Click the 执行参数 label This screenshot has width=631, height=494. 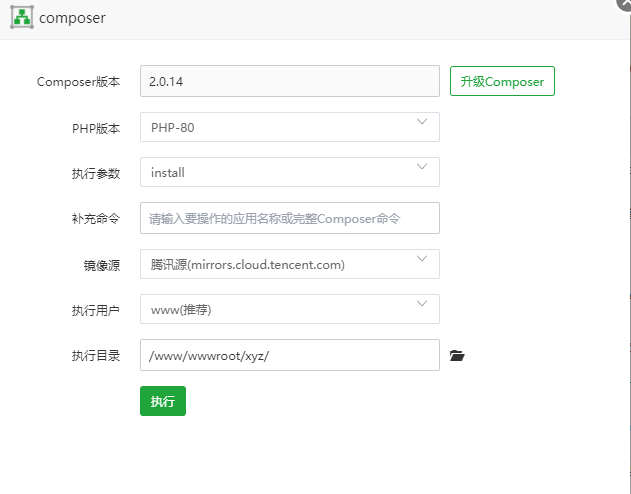[x=96, y=173]
